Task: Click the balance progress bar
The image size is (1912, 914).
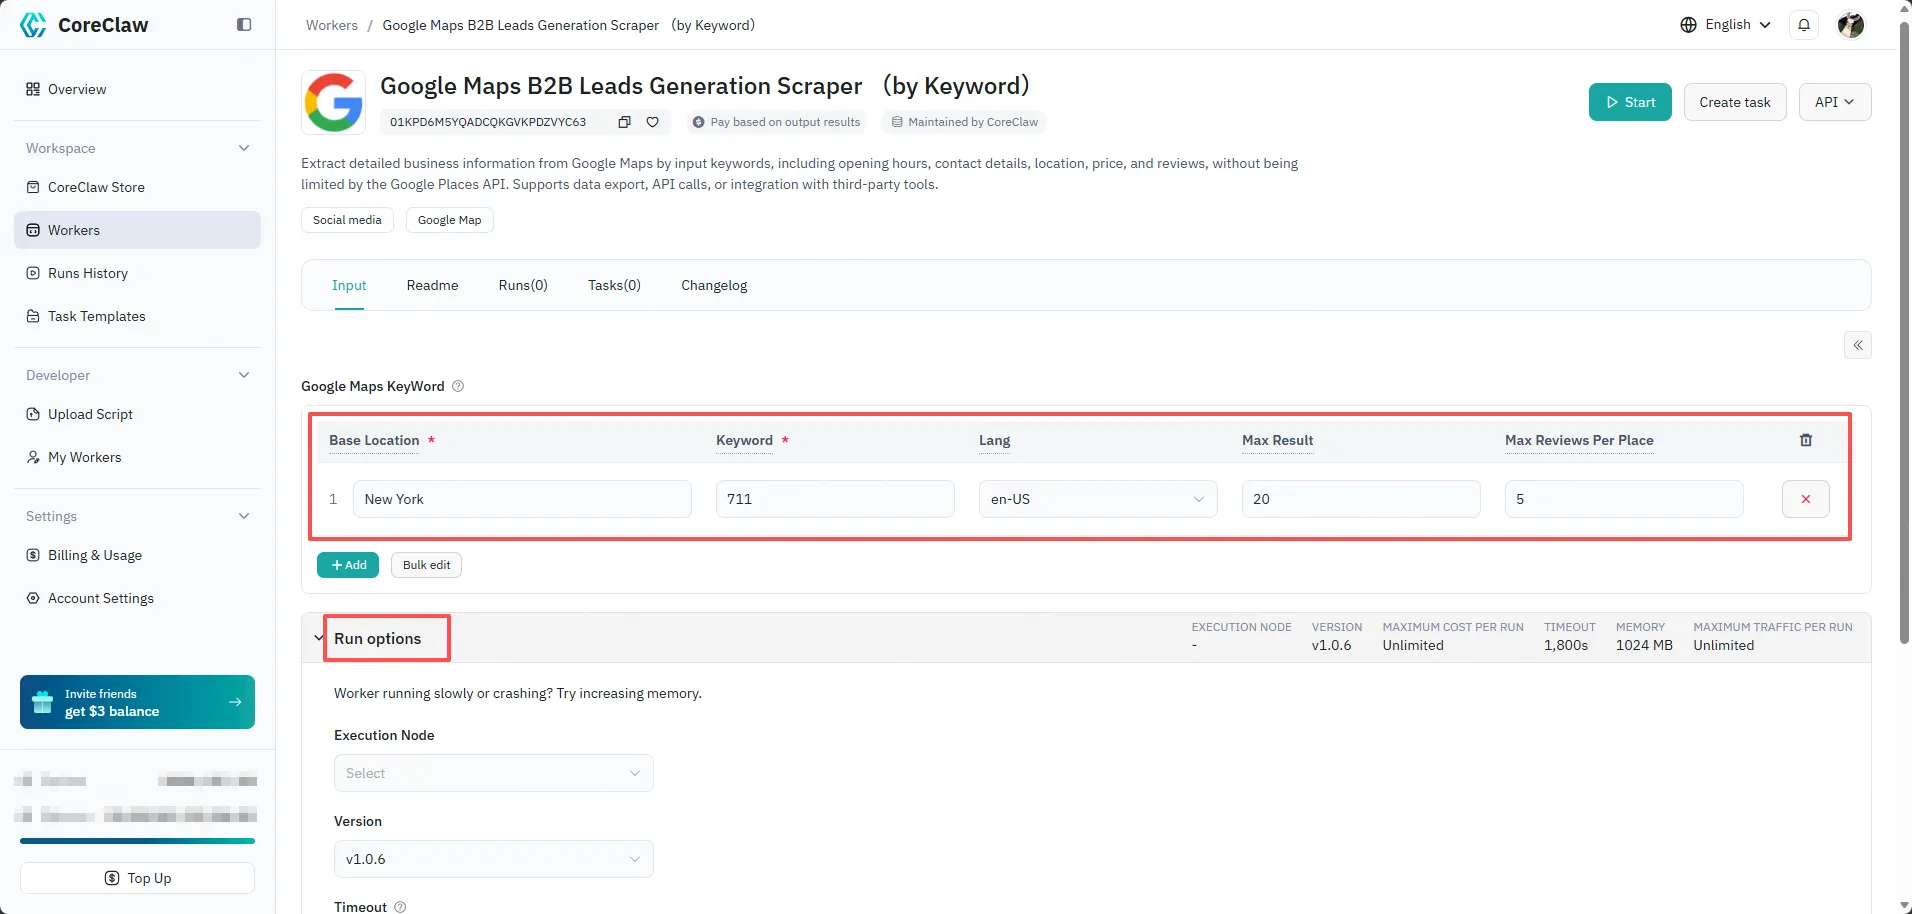Action: (137, 841)
